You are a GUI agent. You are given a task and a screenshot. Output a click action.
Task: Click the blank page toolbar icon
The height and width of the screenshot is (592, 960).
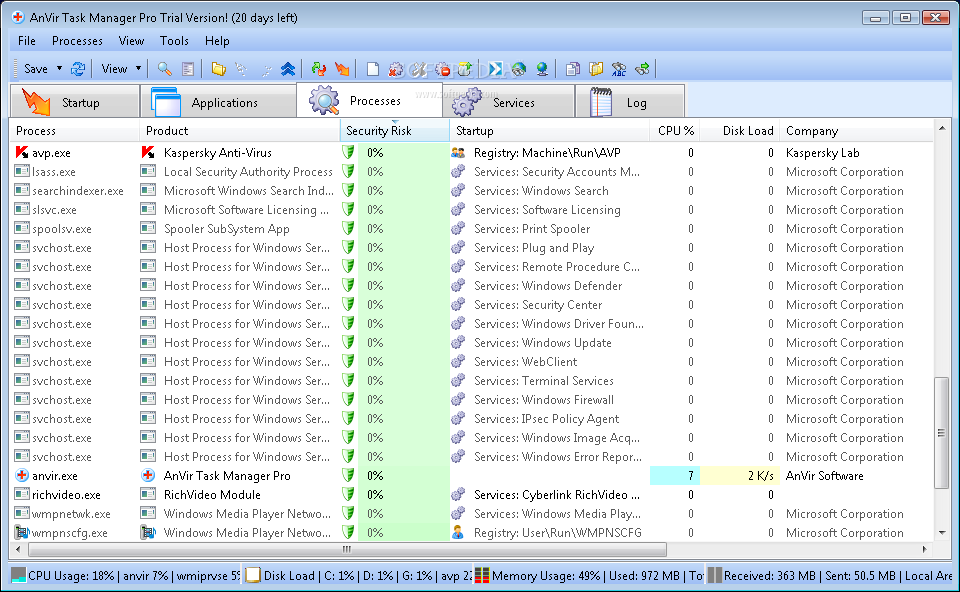[x=373, y=69]
